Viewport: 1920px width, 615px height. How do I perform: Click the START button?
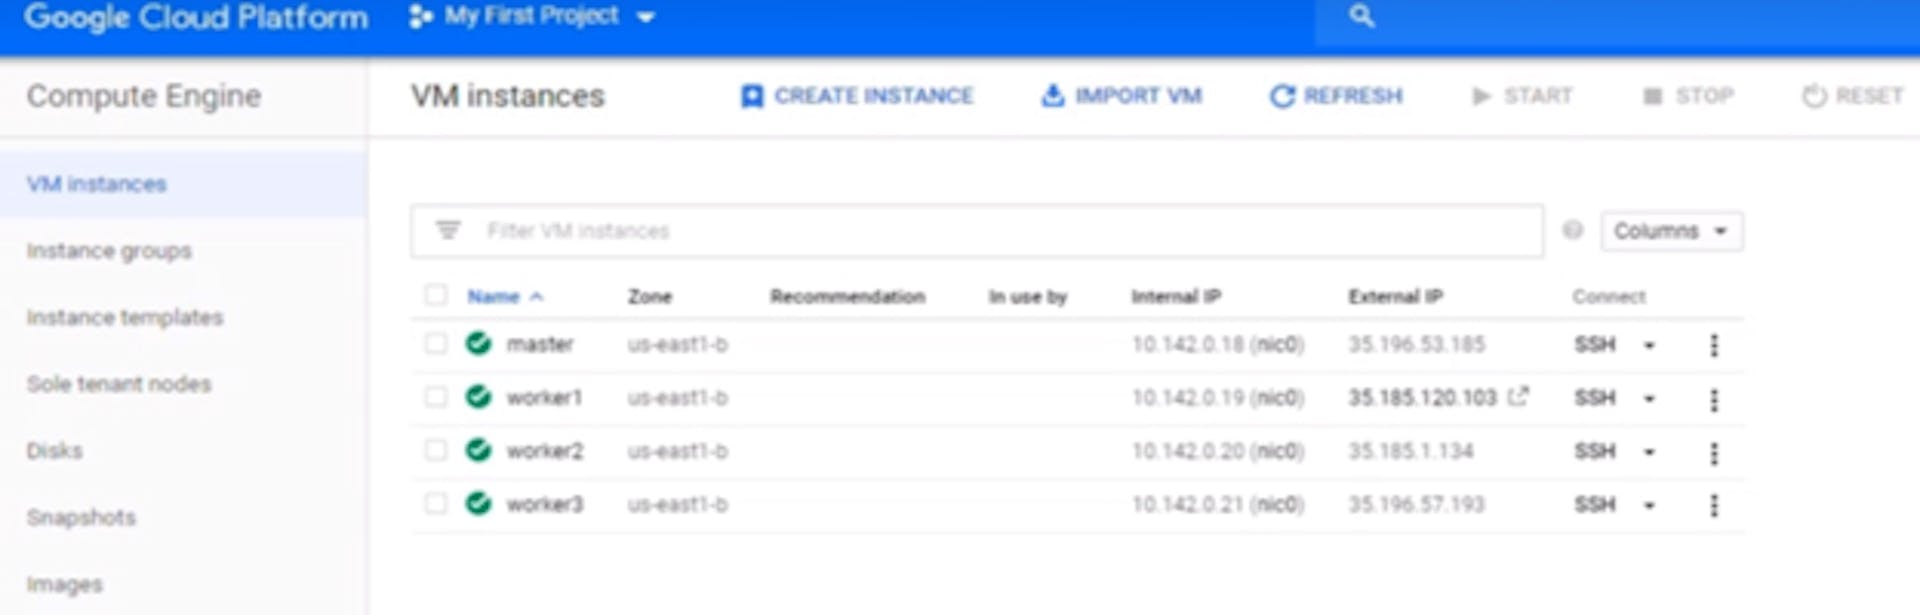click(x=1522, y=96)
